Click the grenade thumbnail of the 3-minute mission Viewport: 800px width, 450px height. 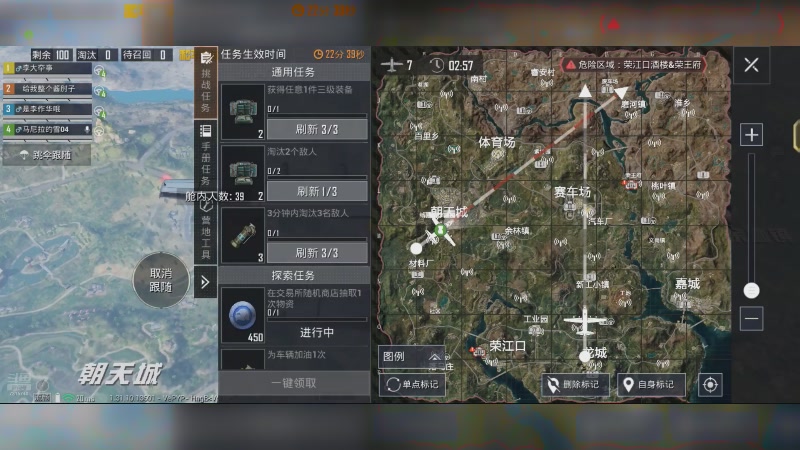(x=243, y=235)
